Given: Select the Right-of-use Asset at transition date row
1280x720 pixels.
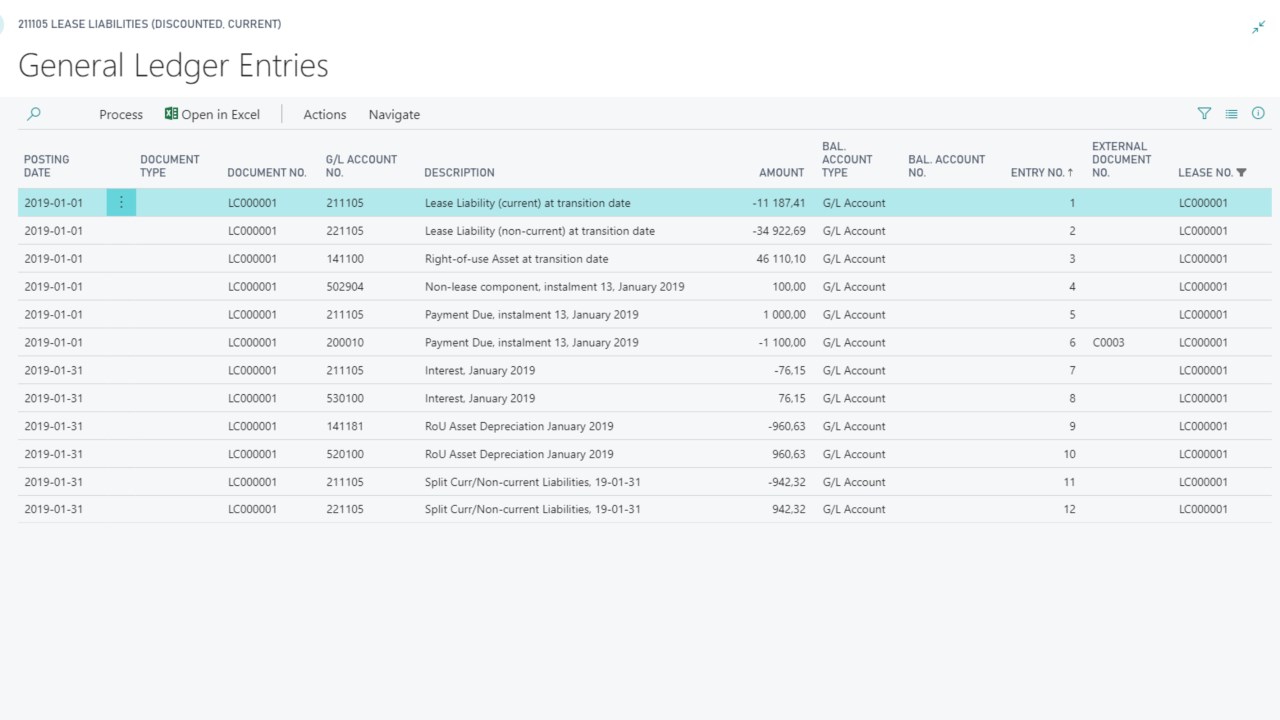Looking at the screenshot, I should pos(516,259).
